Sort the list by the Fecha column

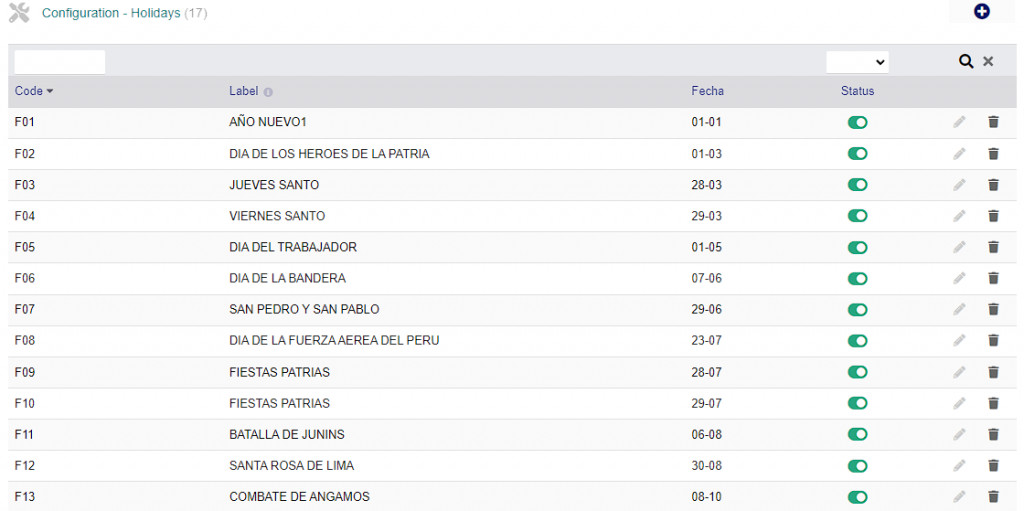pyautogui.click(x=707, y=91)
